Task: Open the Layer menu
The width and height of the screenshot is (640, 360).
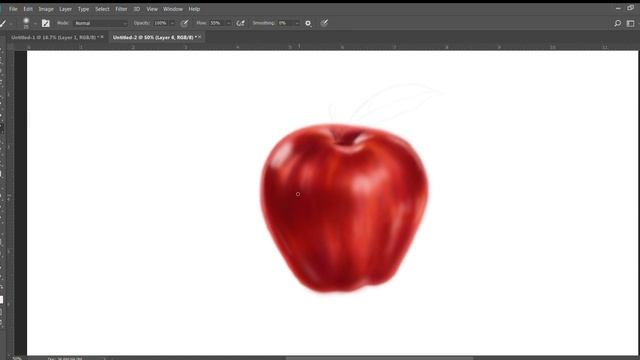Action: coord(65,9)
